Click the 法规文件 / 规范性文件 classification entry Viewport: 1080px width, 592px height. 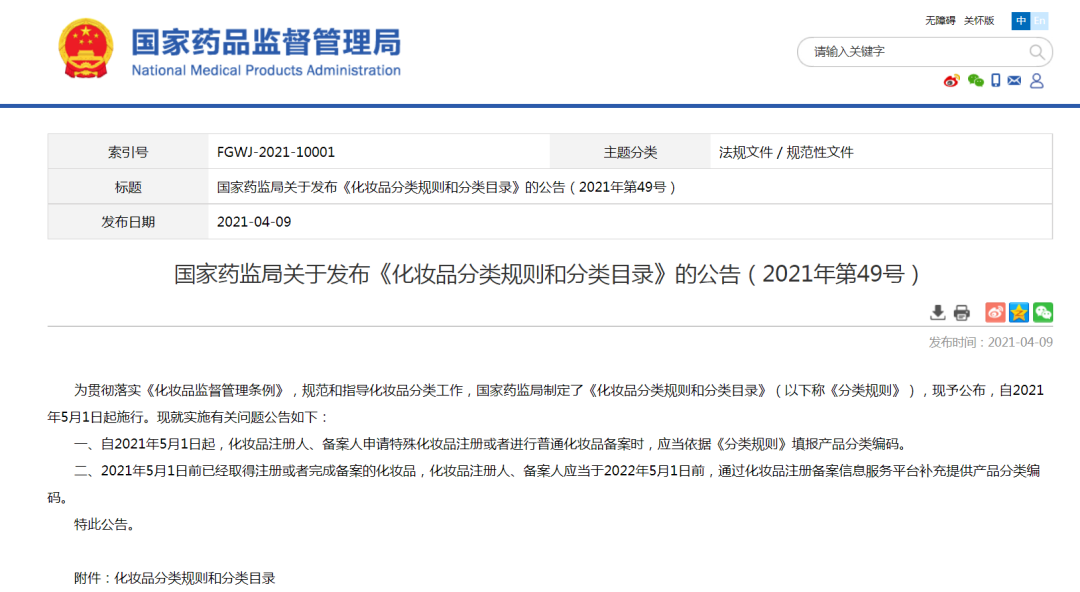tap(787, 151)
